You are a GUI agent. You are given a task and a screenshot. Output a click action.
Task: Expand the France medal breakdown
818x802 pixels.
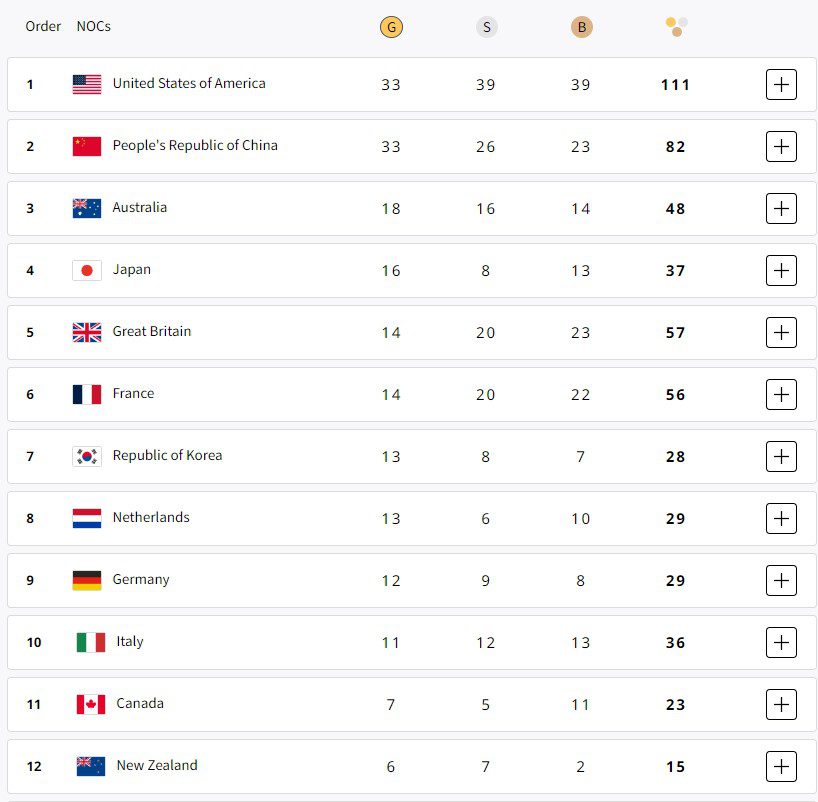click(x=781, y=395)
